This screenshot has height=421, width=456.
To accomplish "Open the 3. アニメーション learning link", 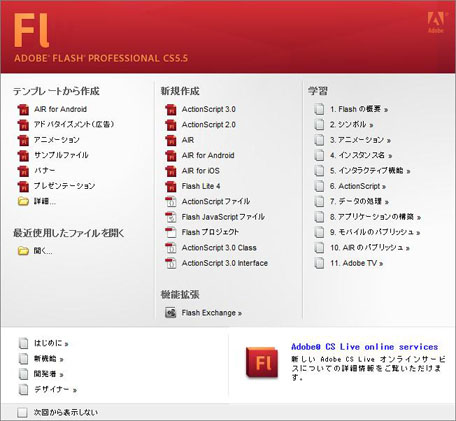I will [360, 140].
